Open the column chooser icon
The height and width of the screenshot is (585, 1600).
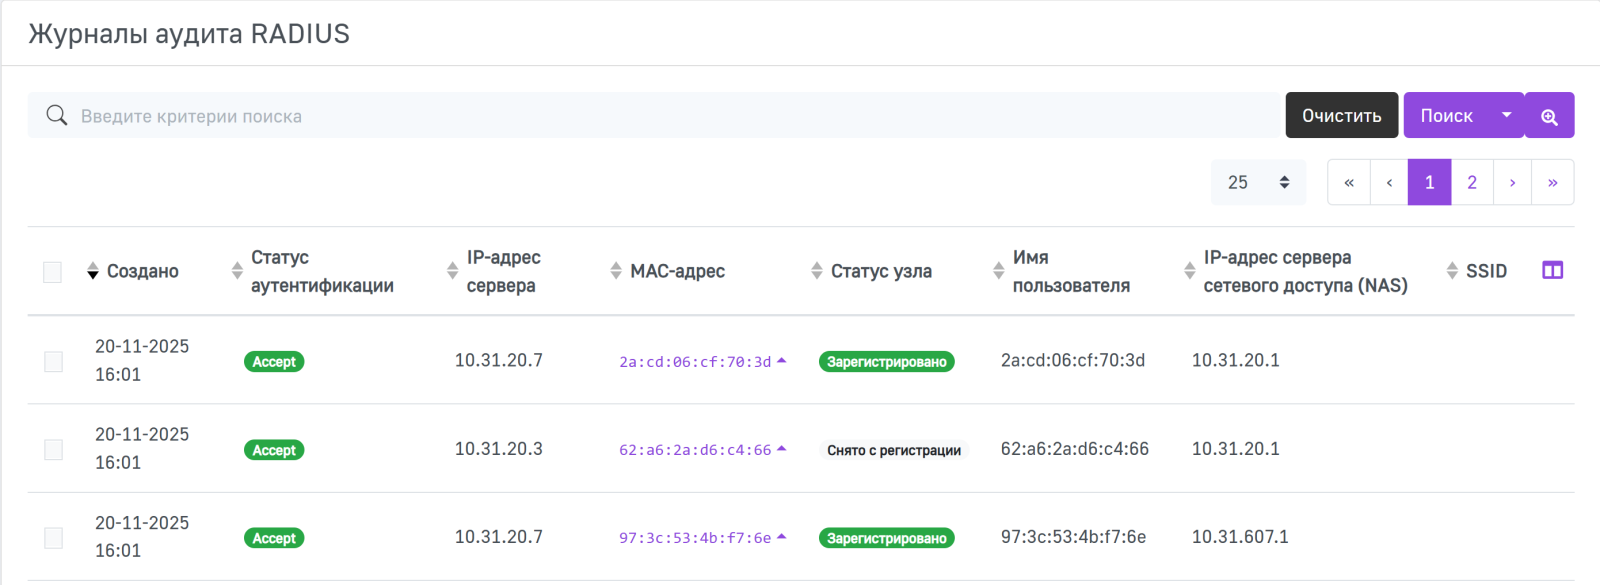tap(1552, 270)
